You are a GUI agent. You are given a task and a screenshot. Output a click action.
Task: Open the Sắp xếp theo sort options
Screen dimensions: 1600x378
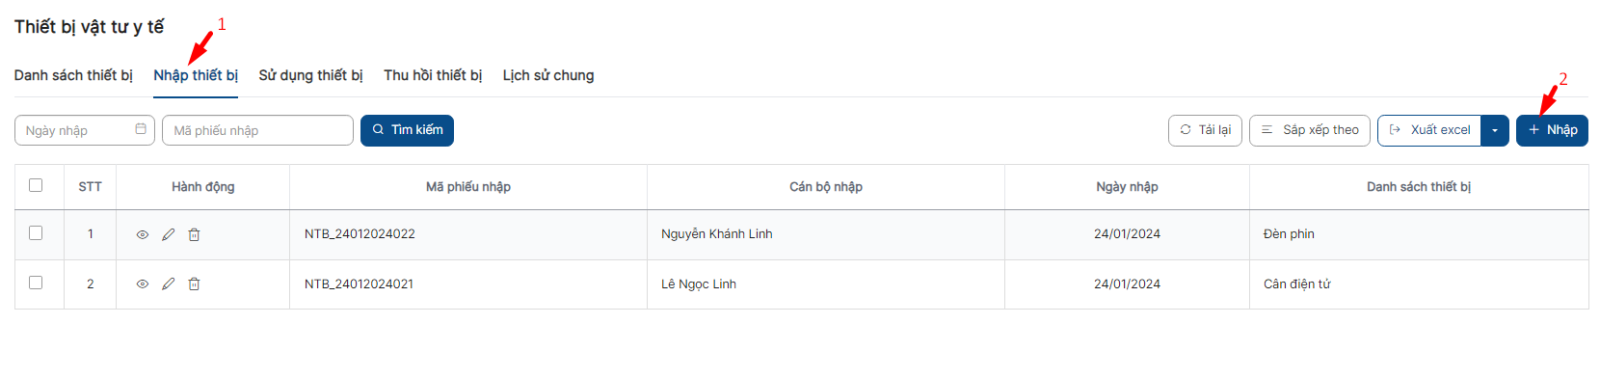pyautogui.click(x=1309, y=130)
